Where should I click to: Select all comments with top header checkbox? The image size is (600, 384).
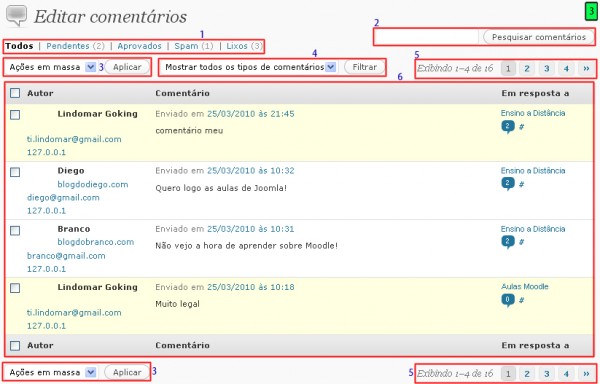pyautogui.click(x=15, y=93)
